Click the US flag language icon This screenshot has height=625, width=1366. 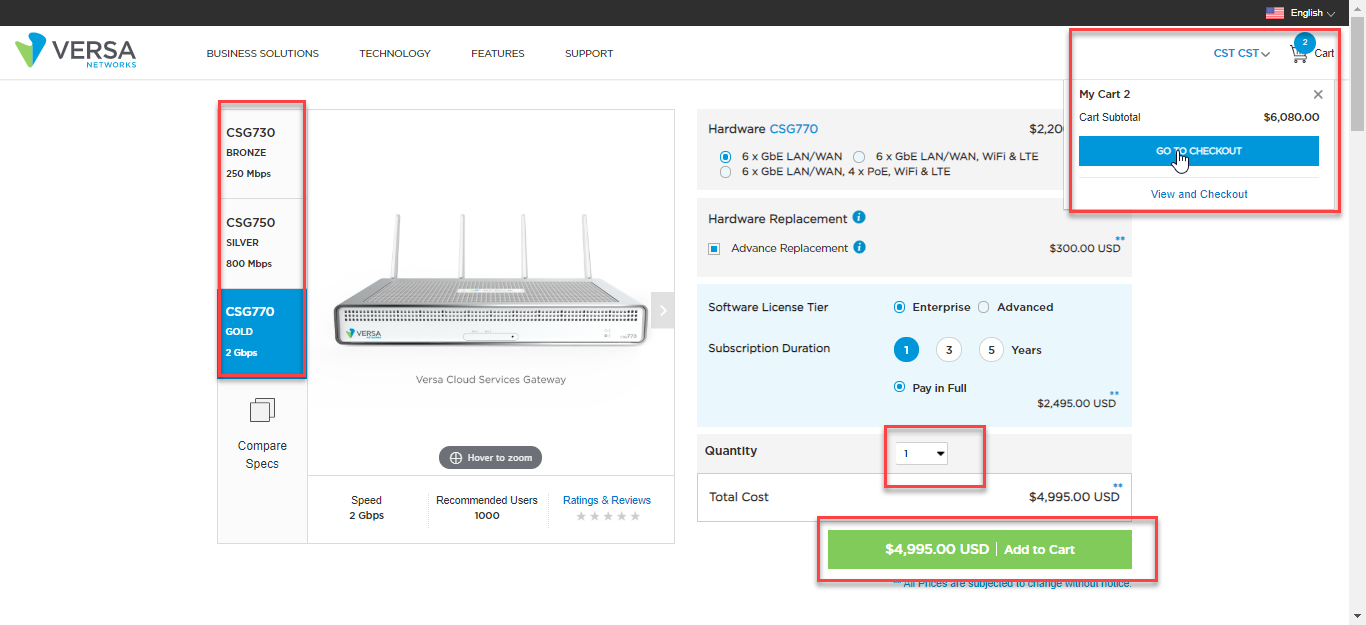click(x=1275, y=13)
